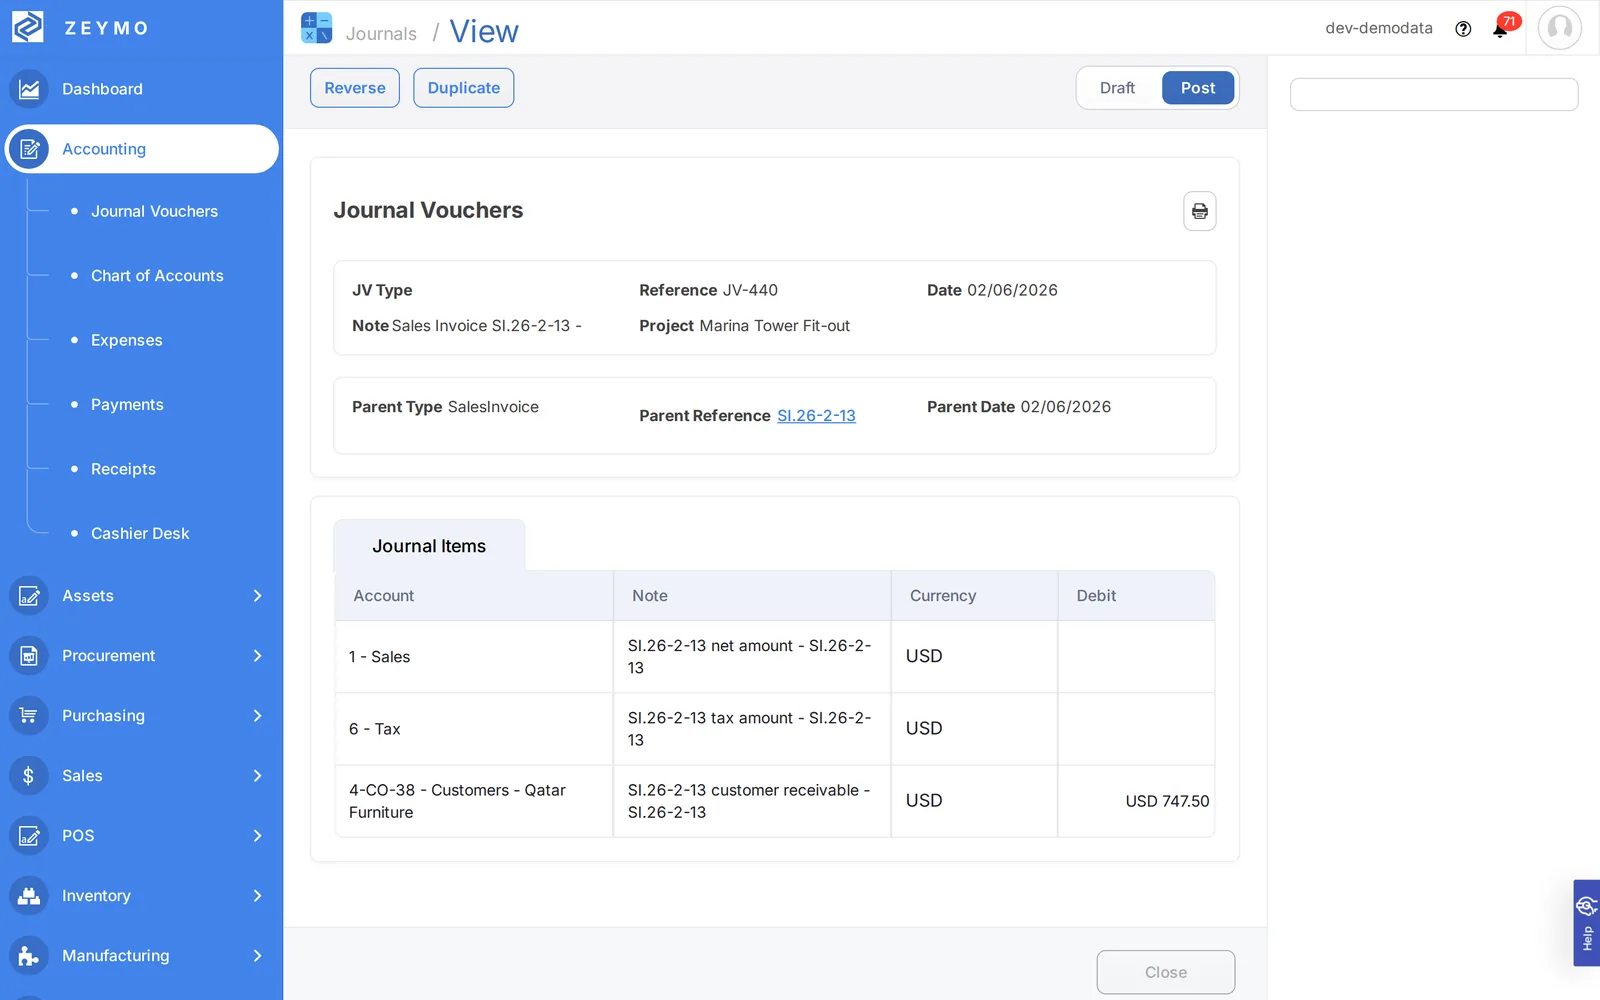Select the Journal Items tab
This screenshot has height=1000, width=1600.
pyautogui.click(x=429, y=546)
